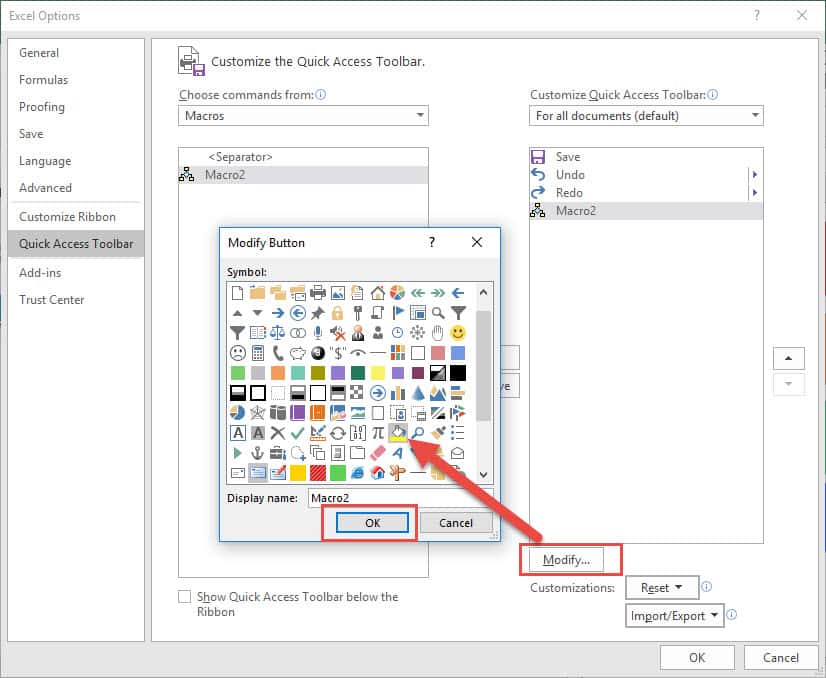Open the Import/Export dropdown
Screen dimensions: 826x678
(674, 615)
